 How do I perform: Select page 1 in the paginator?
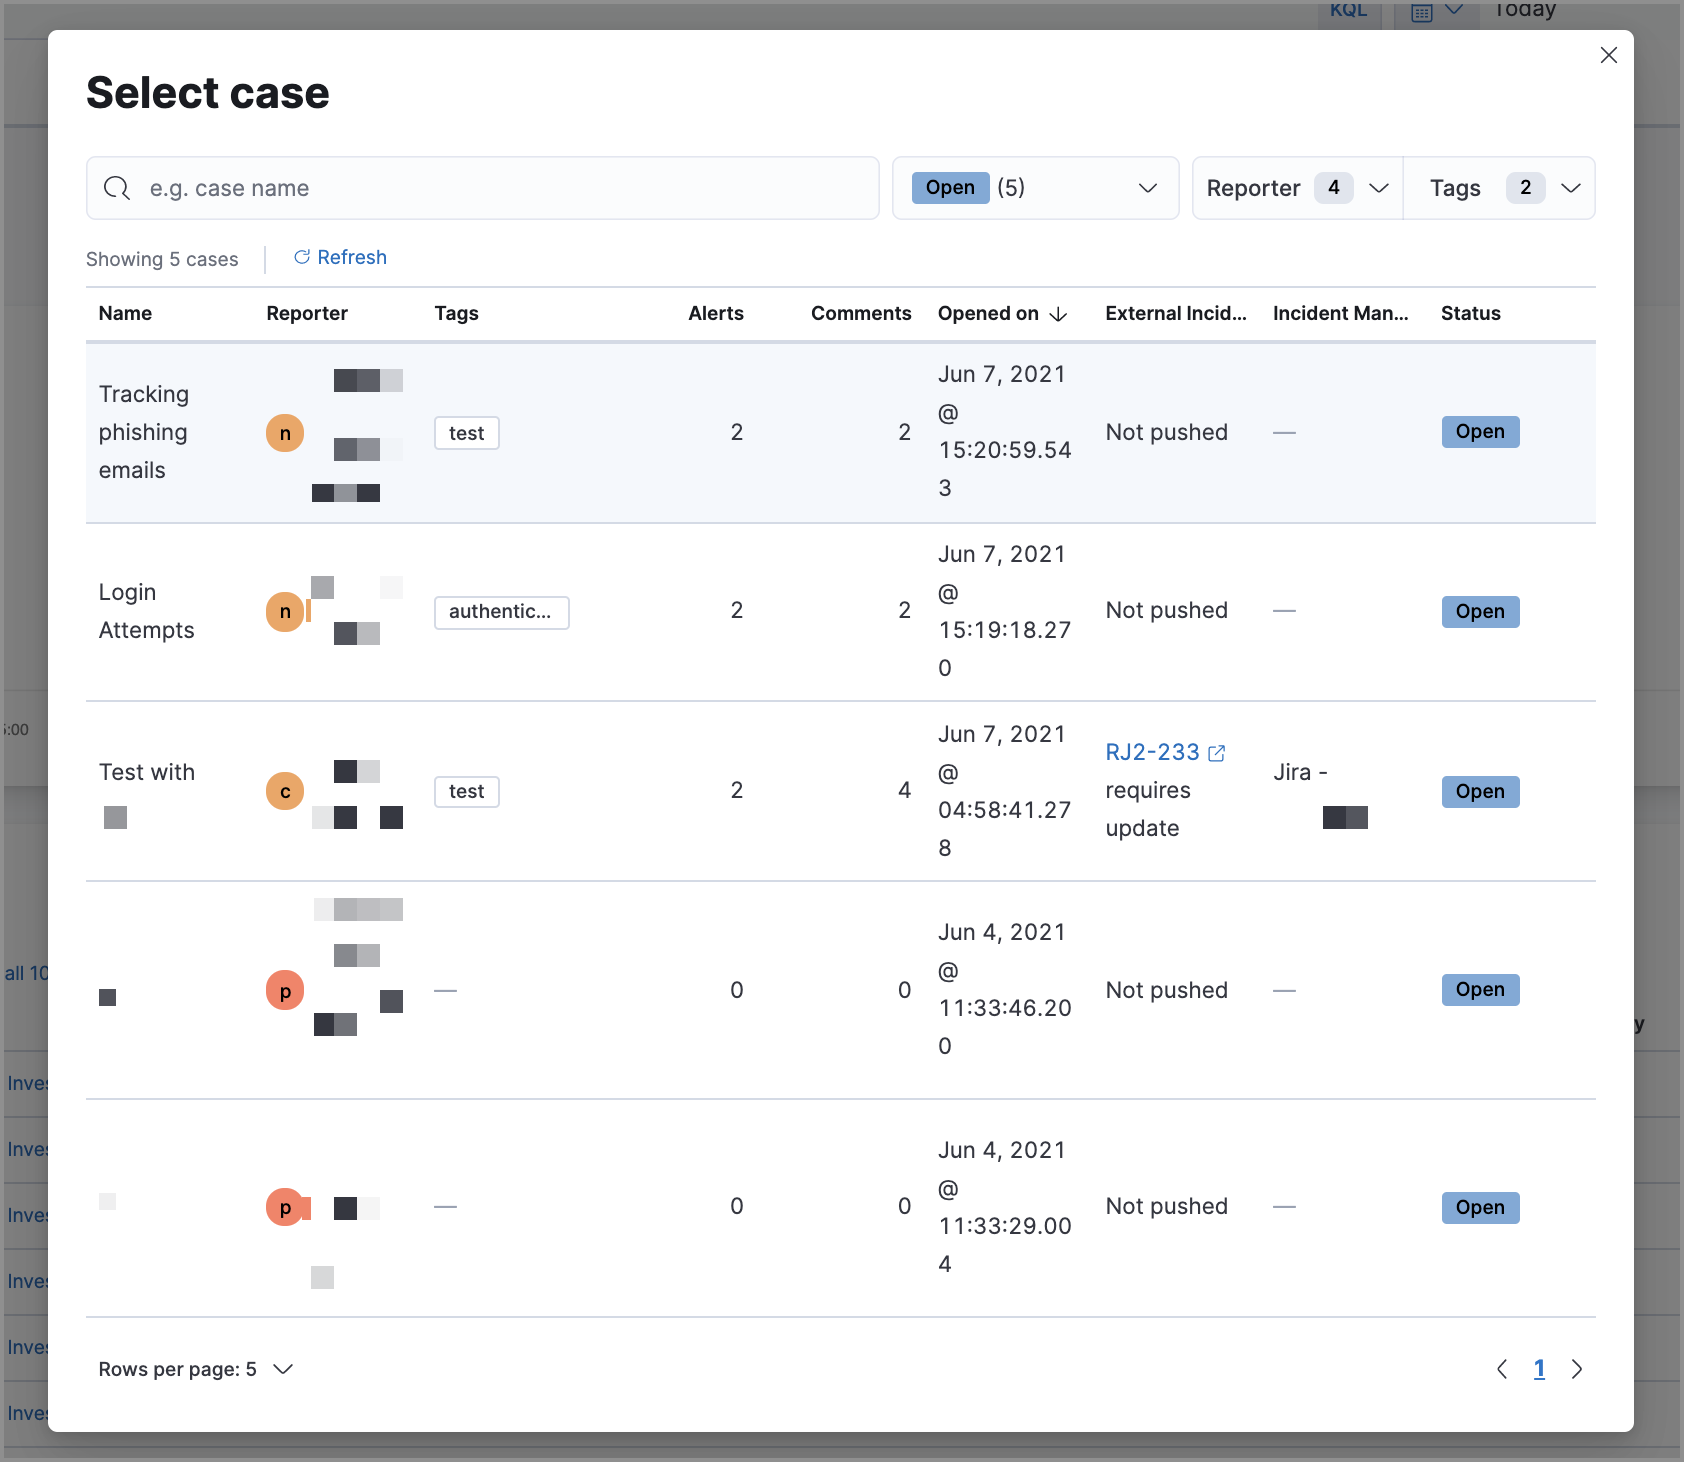[x=1540, y=1368]
